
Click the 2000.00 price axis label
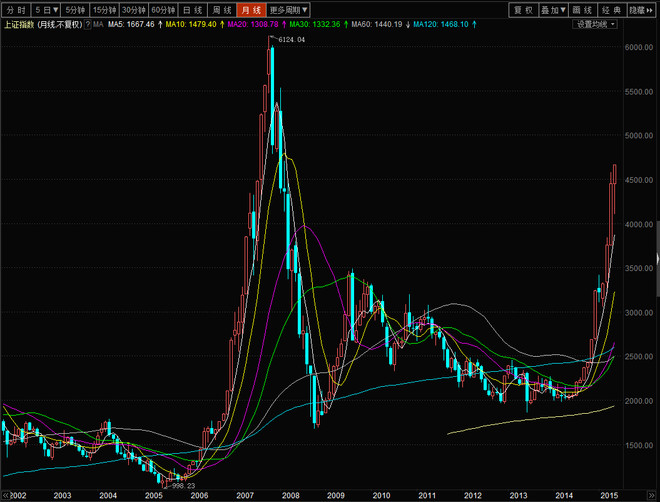pyautogui.click(x=639, y=401)
